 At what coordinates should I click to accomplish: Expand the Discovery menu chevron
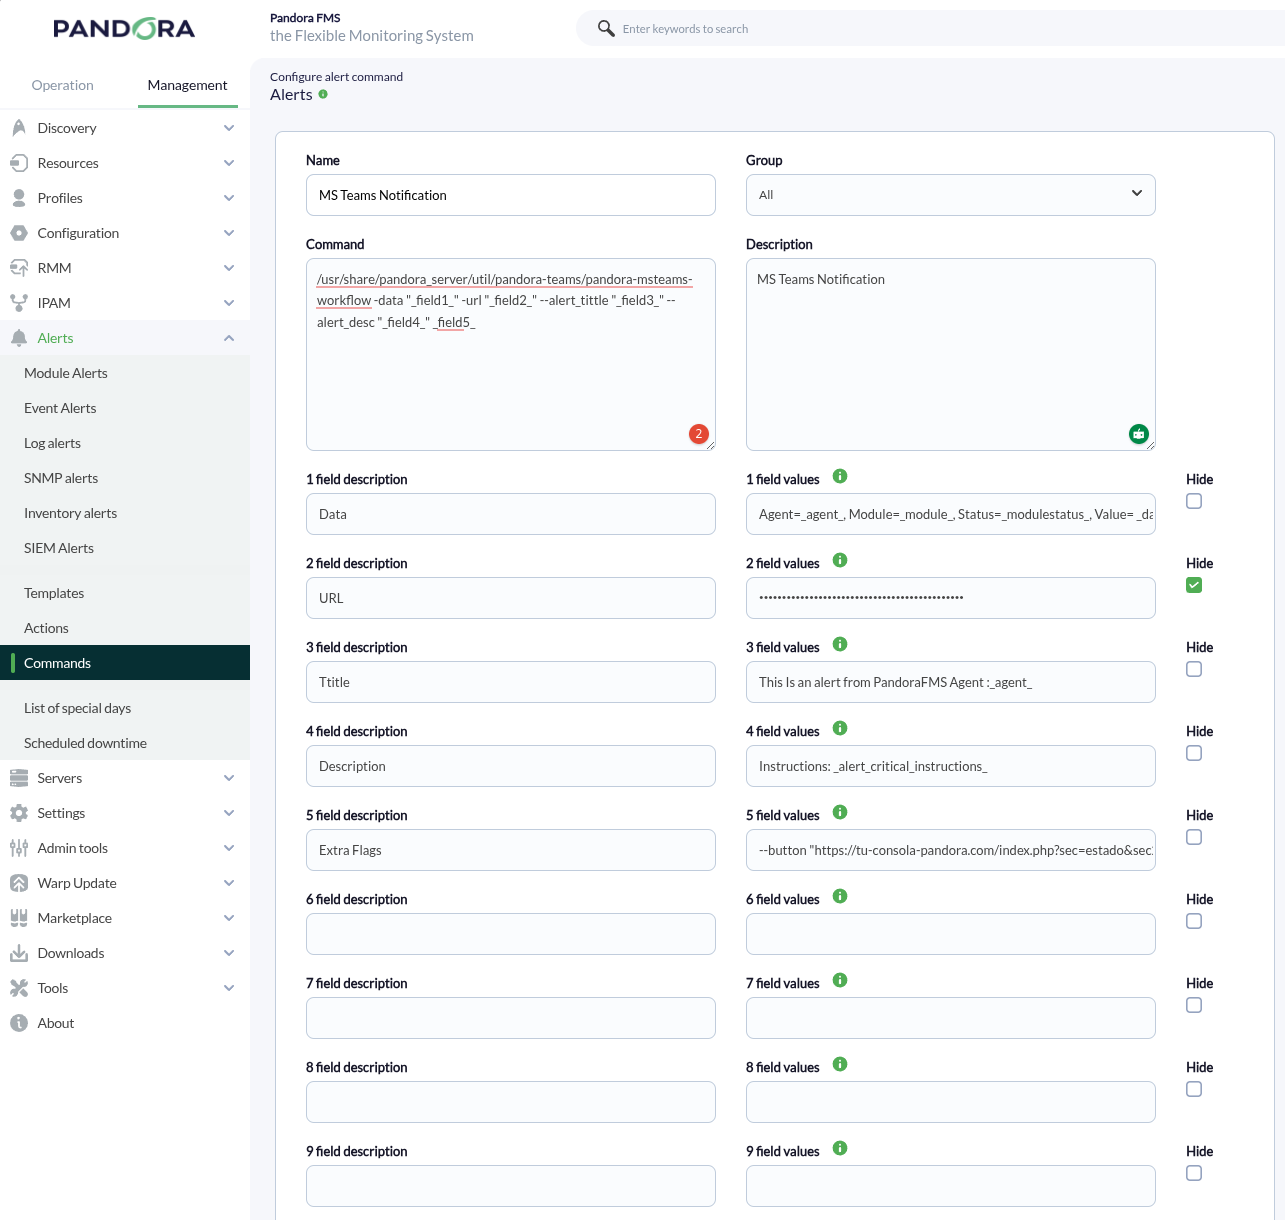pos(229,128)
